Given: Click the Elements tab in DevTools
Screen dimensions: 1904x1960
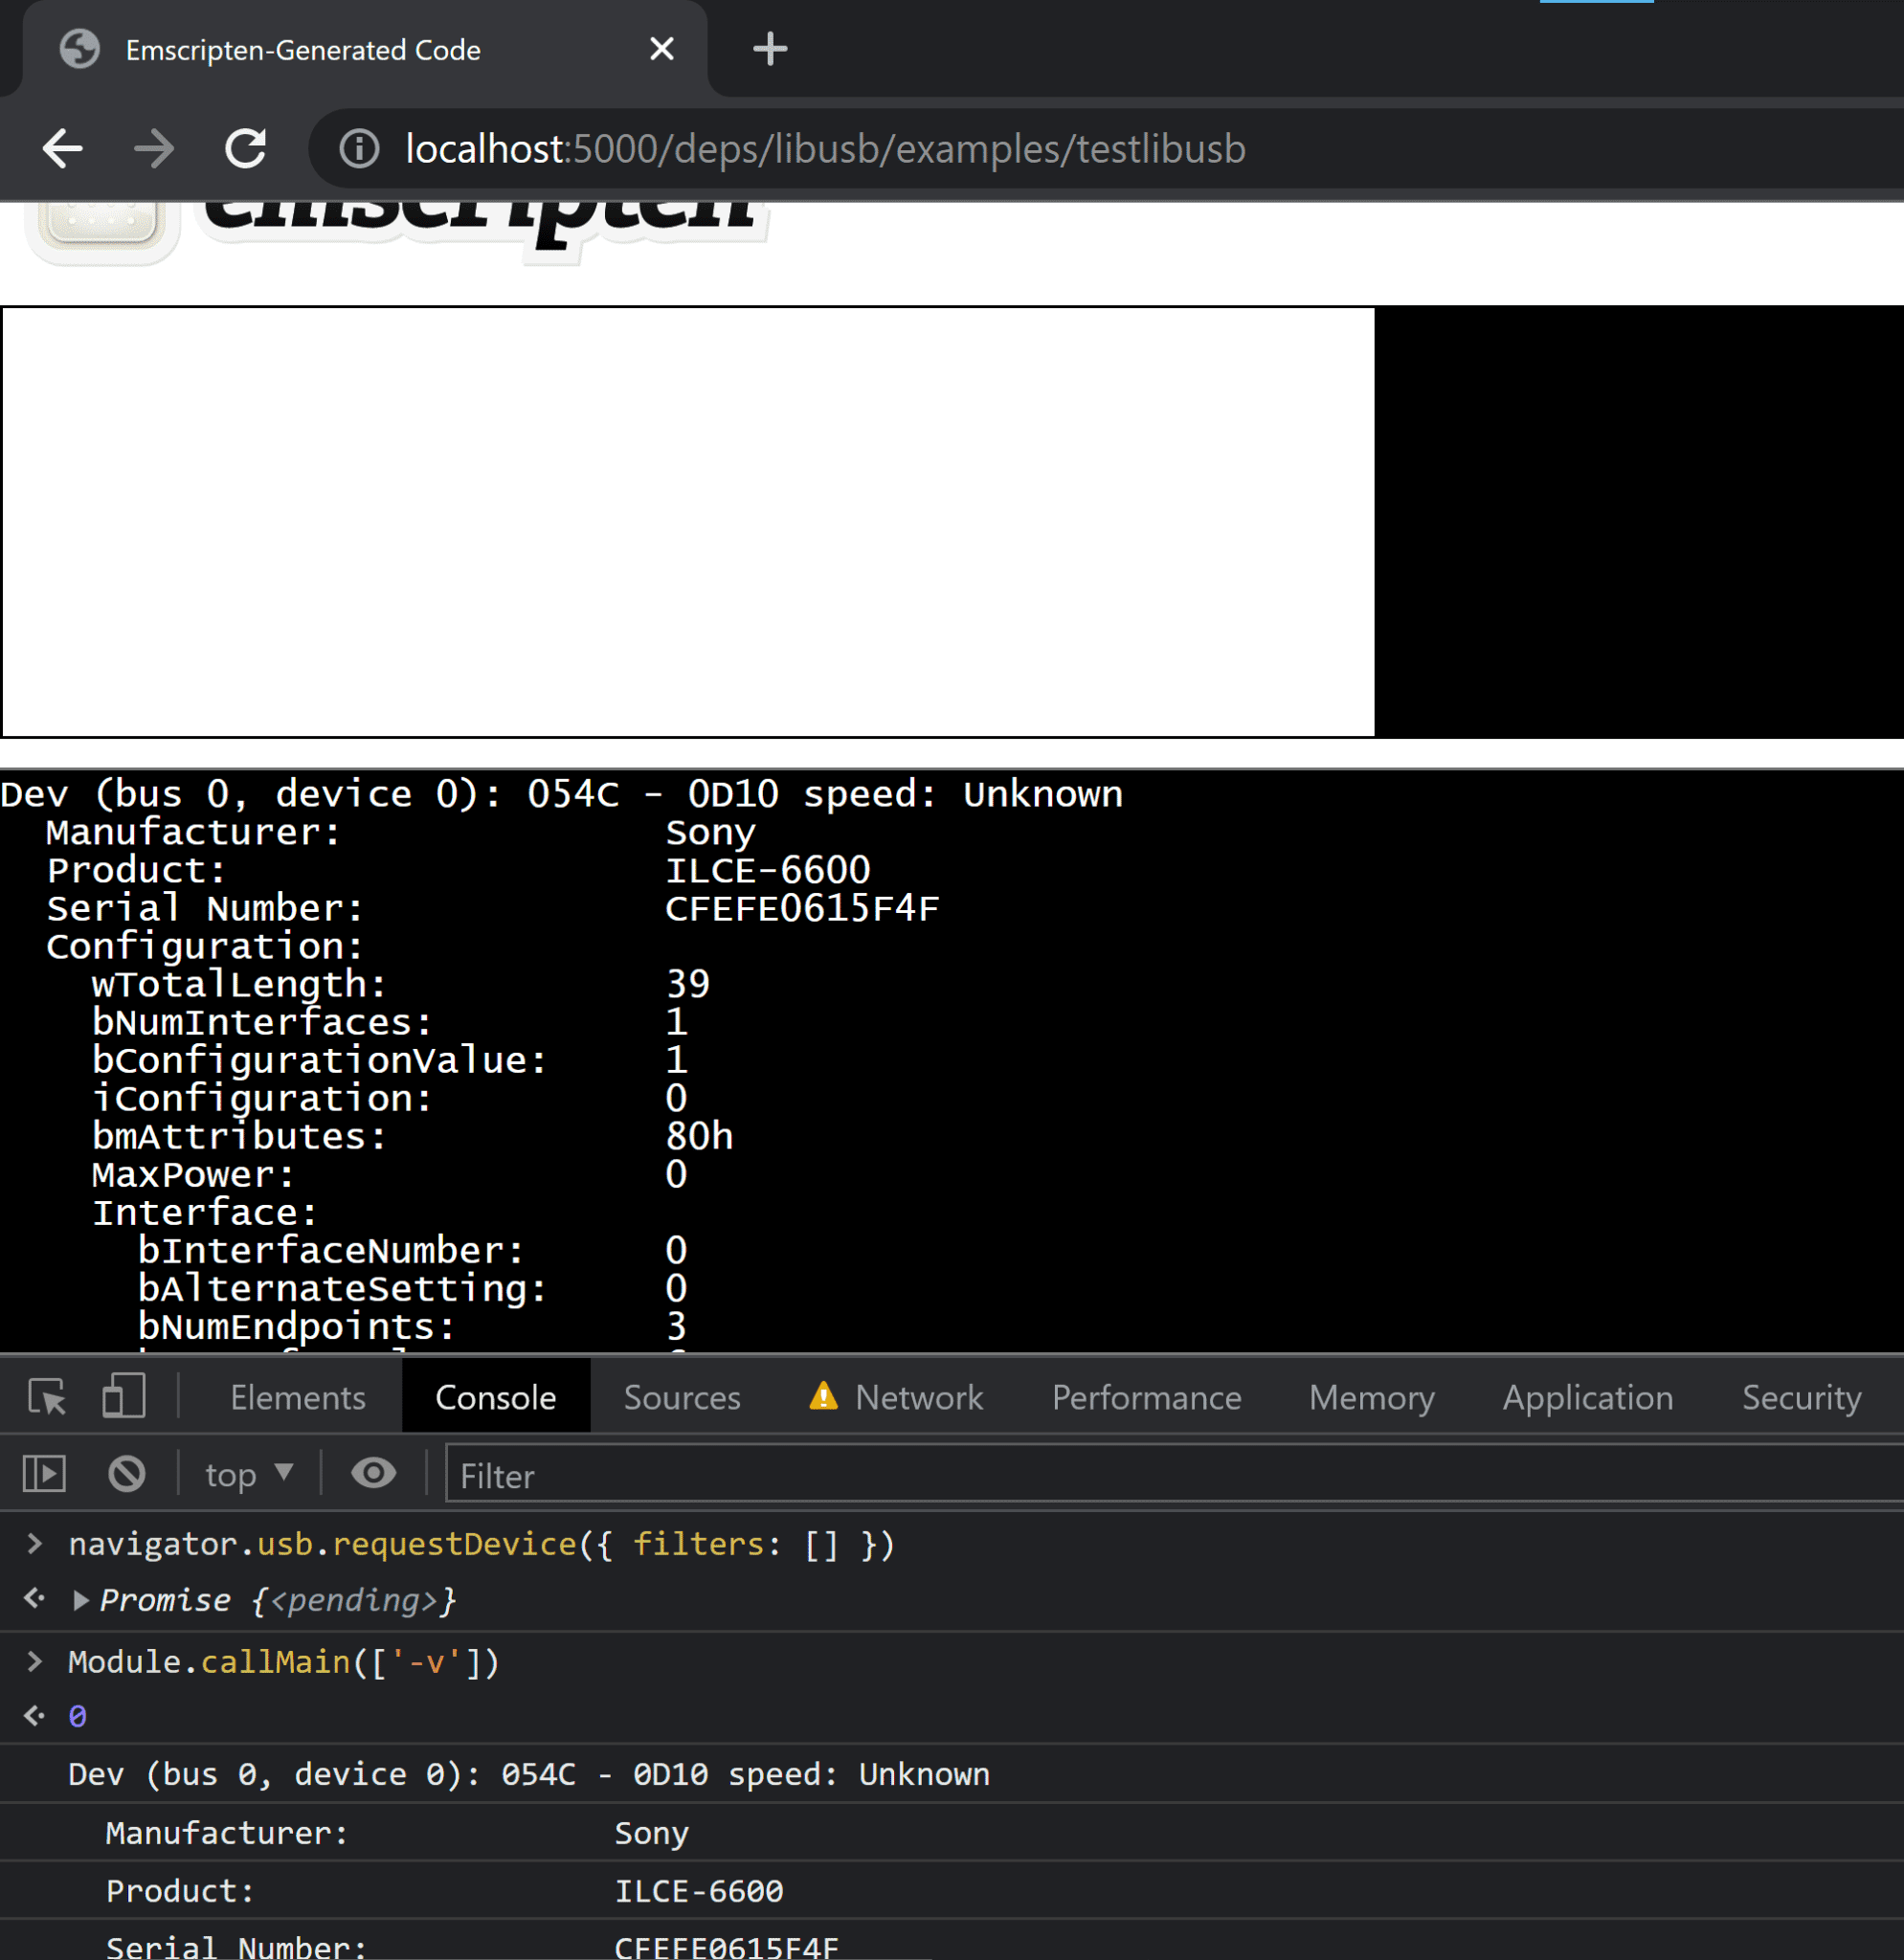Looking at the screenshot, I should 298,1394.
